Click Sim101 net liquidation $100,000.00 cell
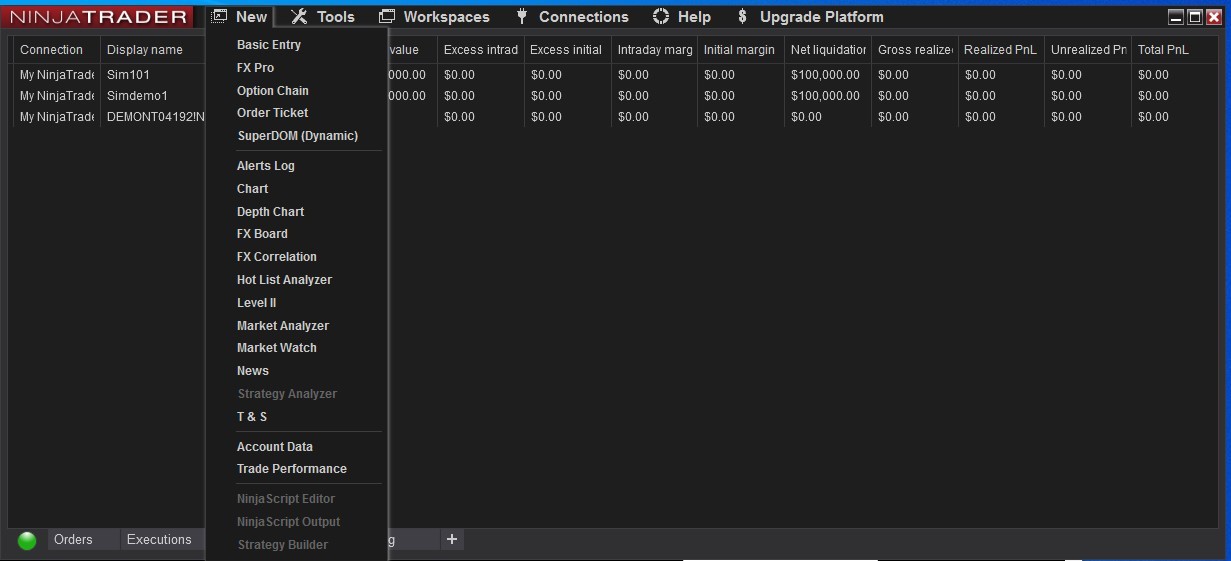This screenshot has height=561, width=1231. tap(828, 75)
